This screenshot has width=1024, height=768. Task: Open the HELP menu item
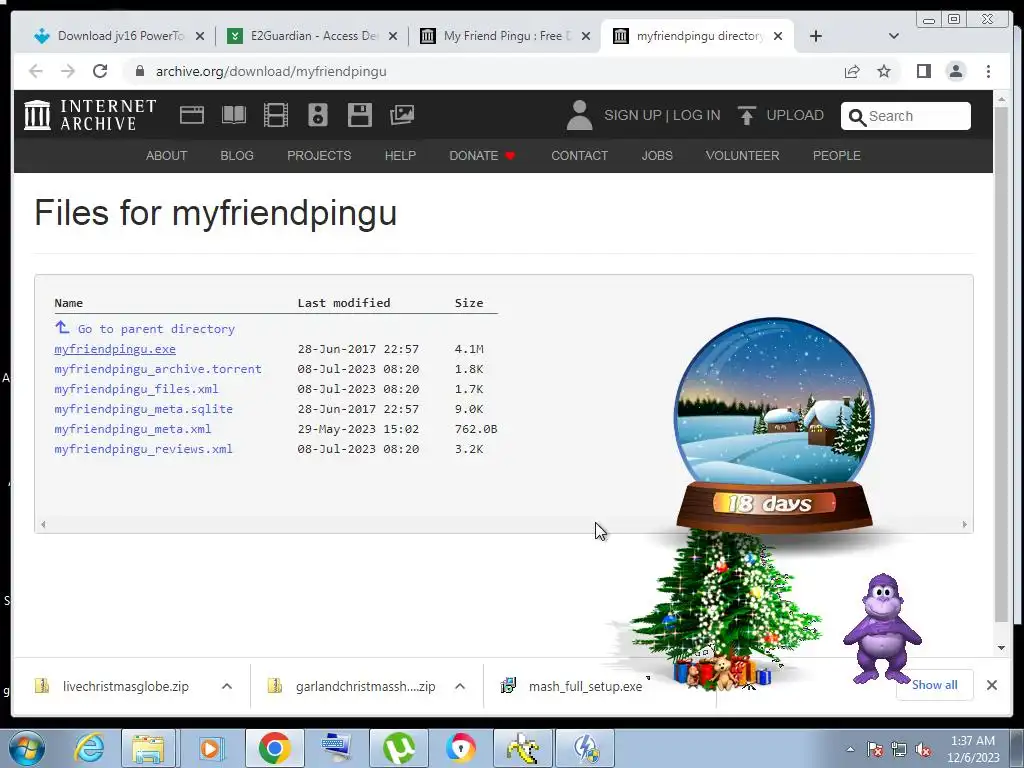(x=400, y=155)
